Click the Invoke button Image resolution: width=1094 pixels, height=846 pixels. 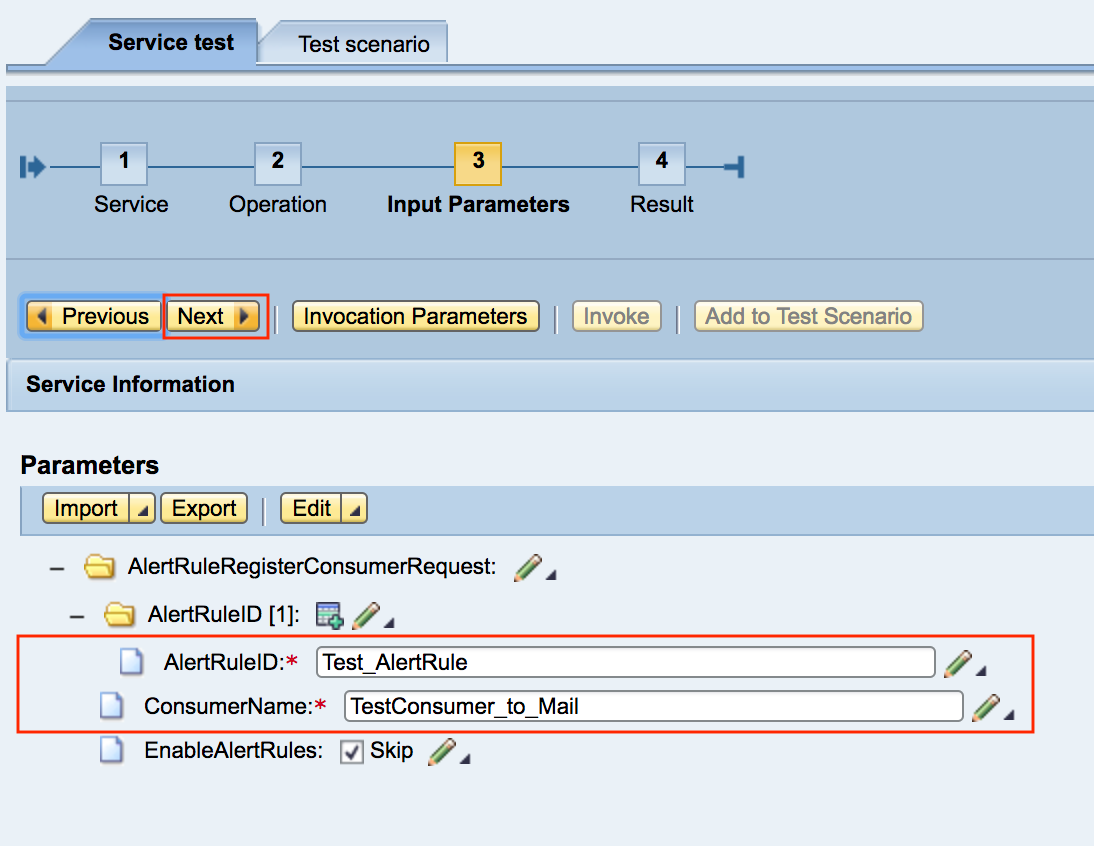(616, 316)
